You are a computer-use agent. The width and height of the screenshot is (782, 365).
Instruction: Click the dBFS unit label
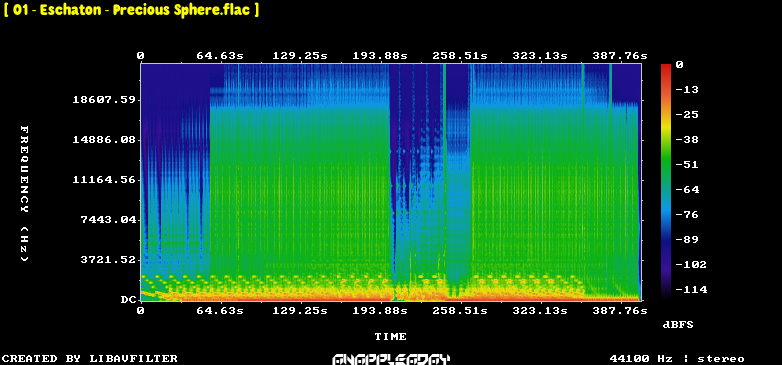pos(678,325)
